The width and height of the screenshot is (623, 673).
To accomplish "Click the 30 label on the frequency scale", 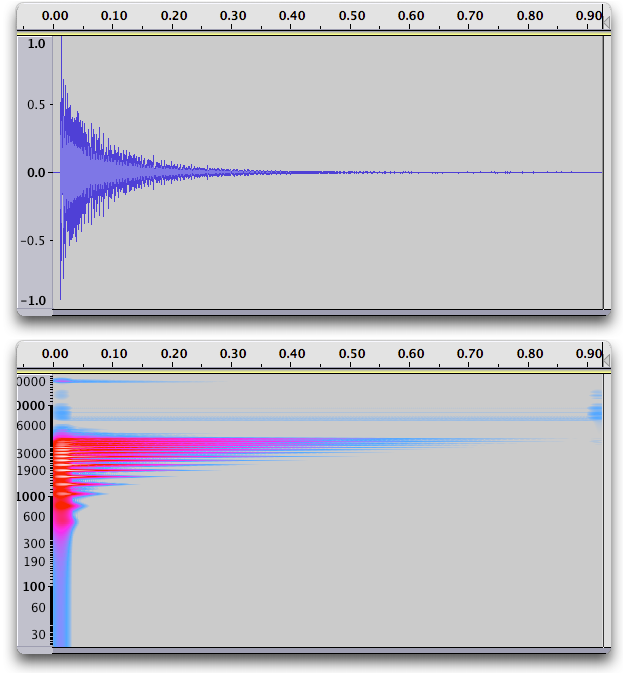I will tap(38, 634).
